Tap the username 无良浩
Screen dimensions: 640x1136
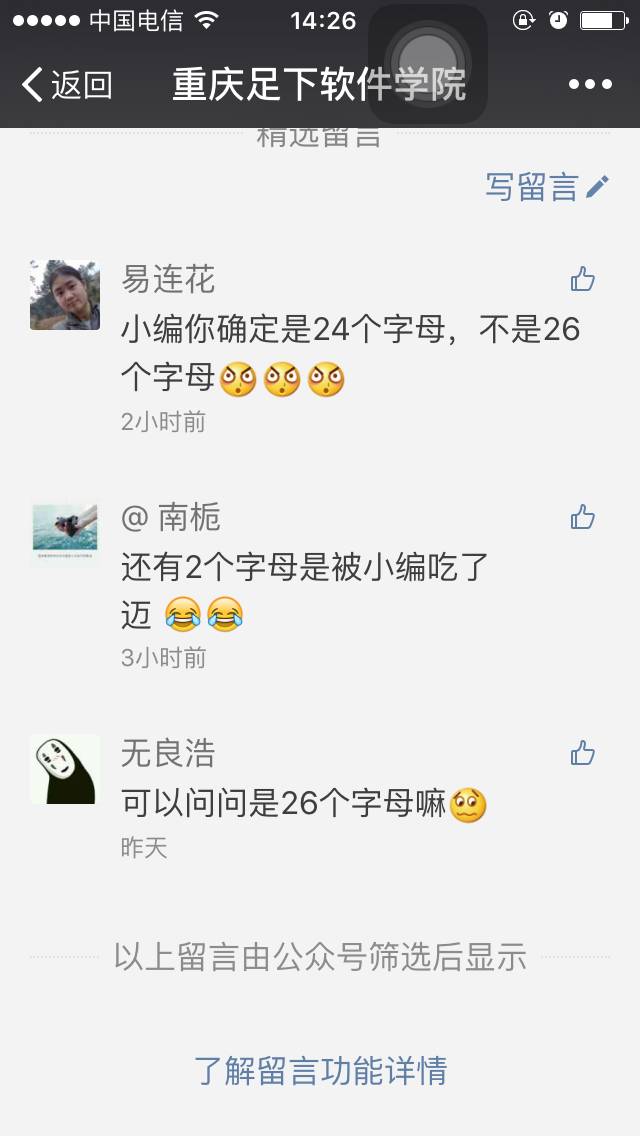point(168,754)
